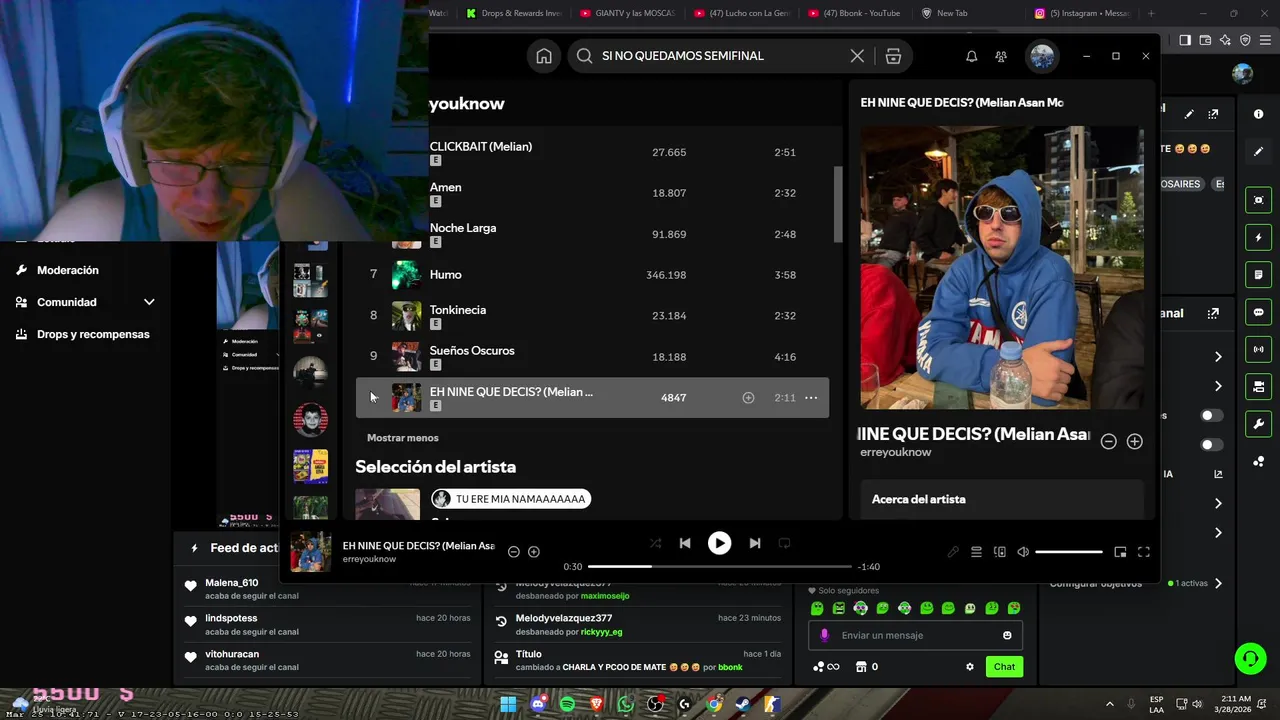Open the TU ERE MIA NAMAAAAAAA artist pick

(x=511, y=499)
